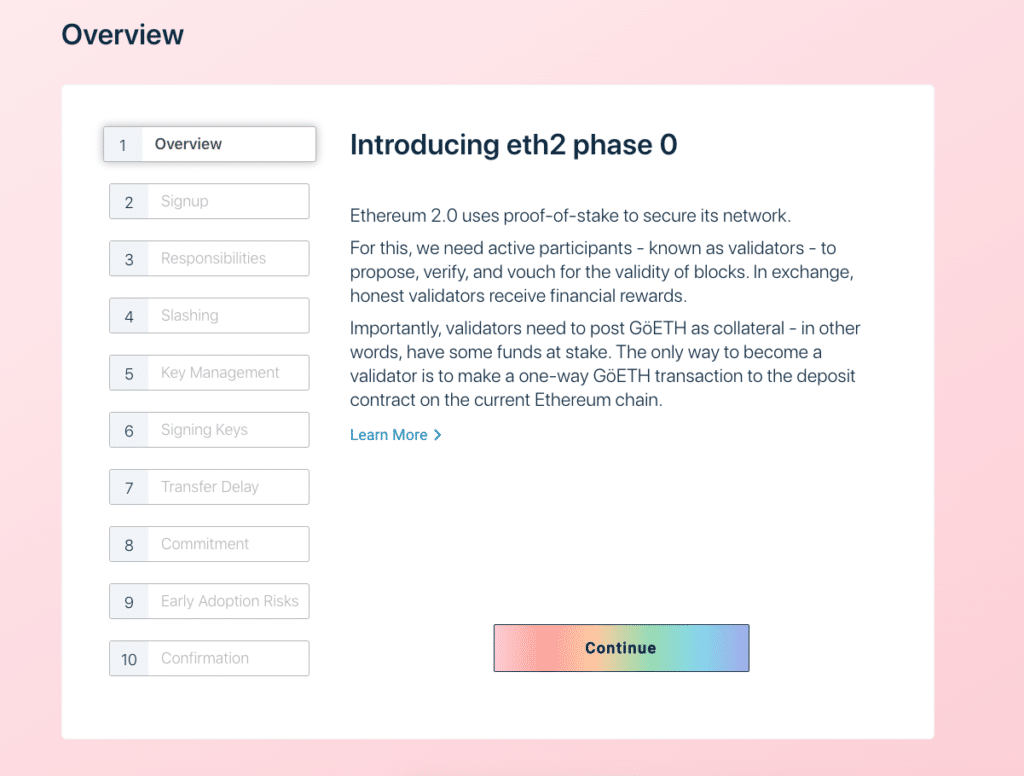1024x776 pixels.
Task: Click the number 1 step badge
Action: (x=123, y=144)
